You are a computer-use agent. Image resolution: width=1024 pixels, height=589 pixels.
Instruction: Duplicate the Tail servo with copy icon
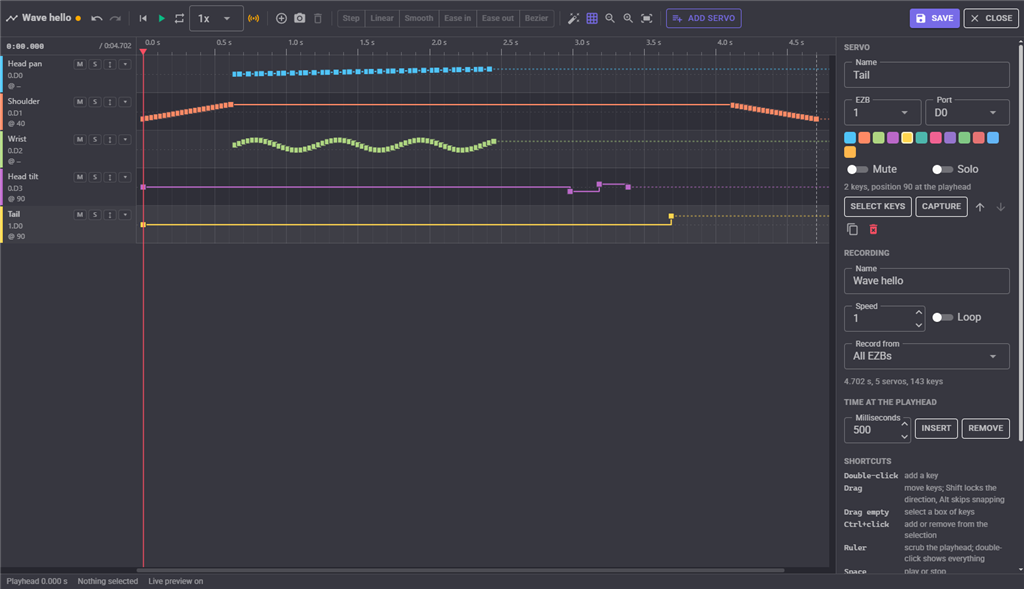(852, 229)
